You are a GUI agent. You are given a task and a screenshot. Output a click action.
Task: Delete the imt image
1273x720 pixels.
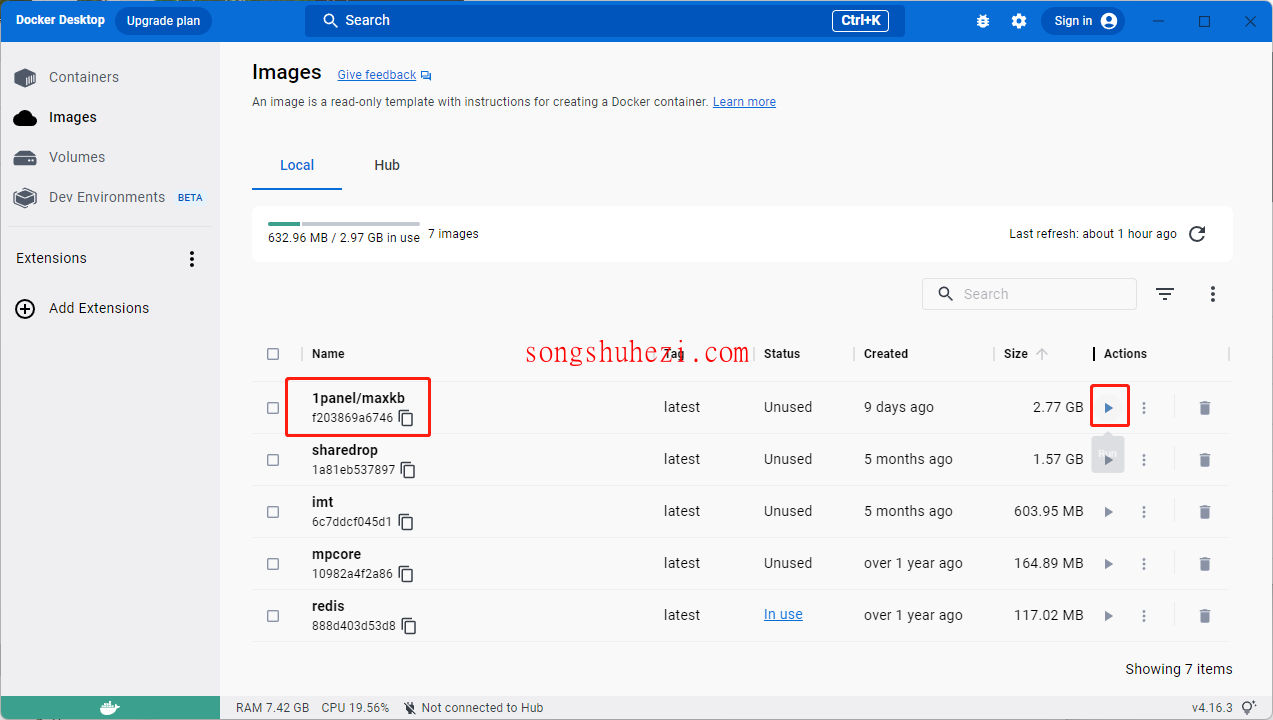1205,512
